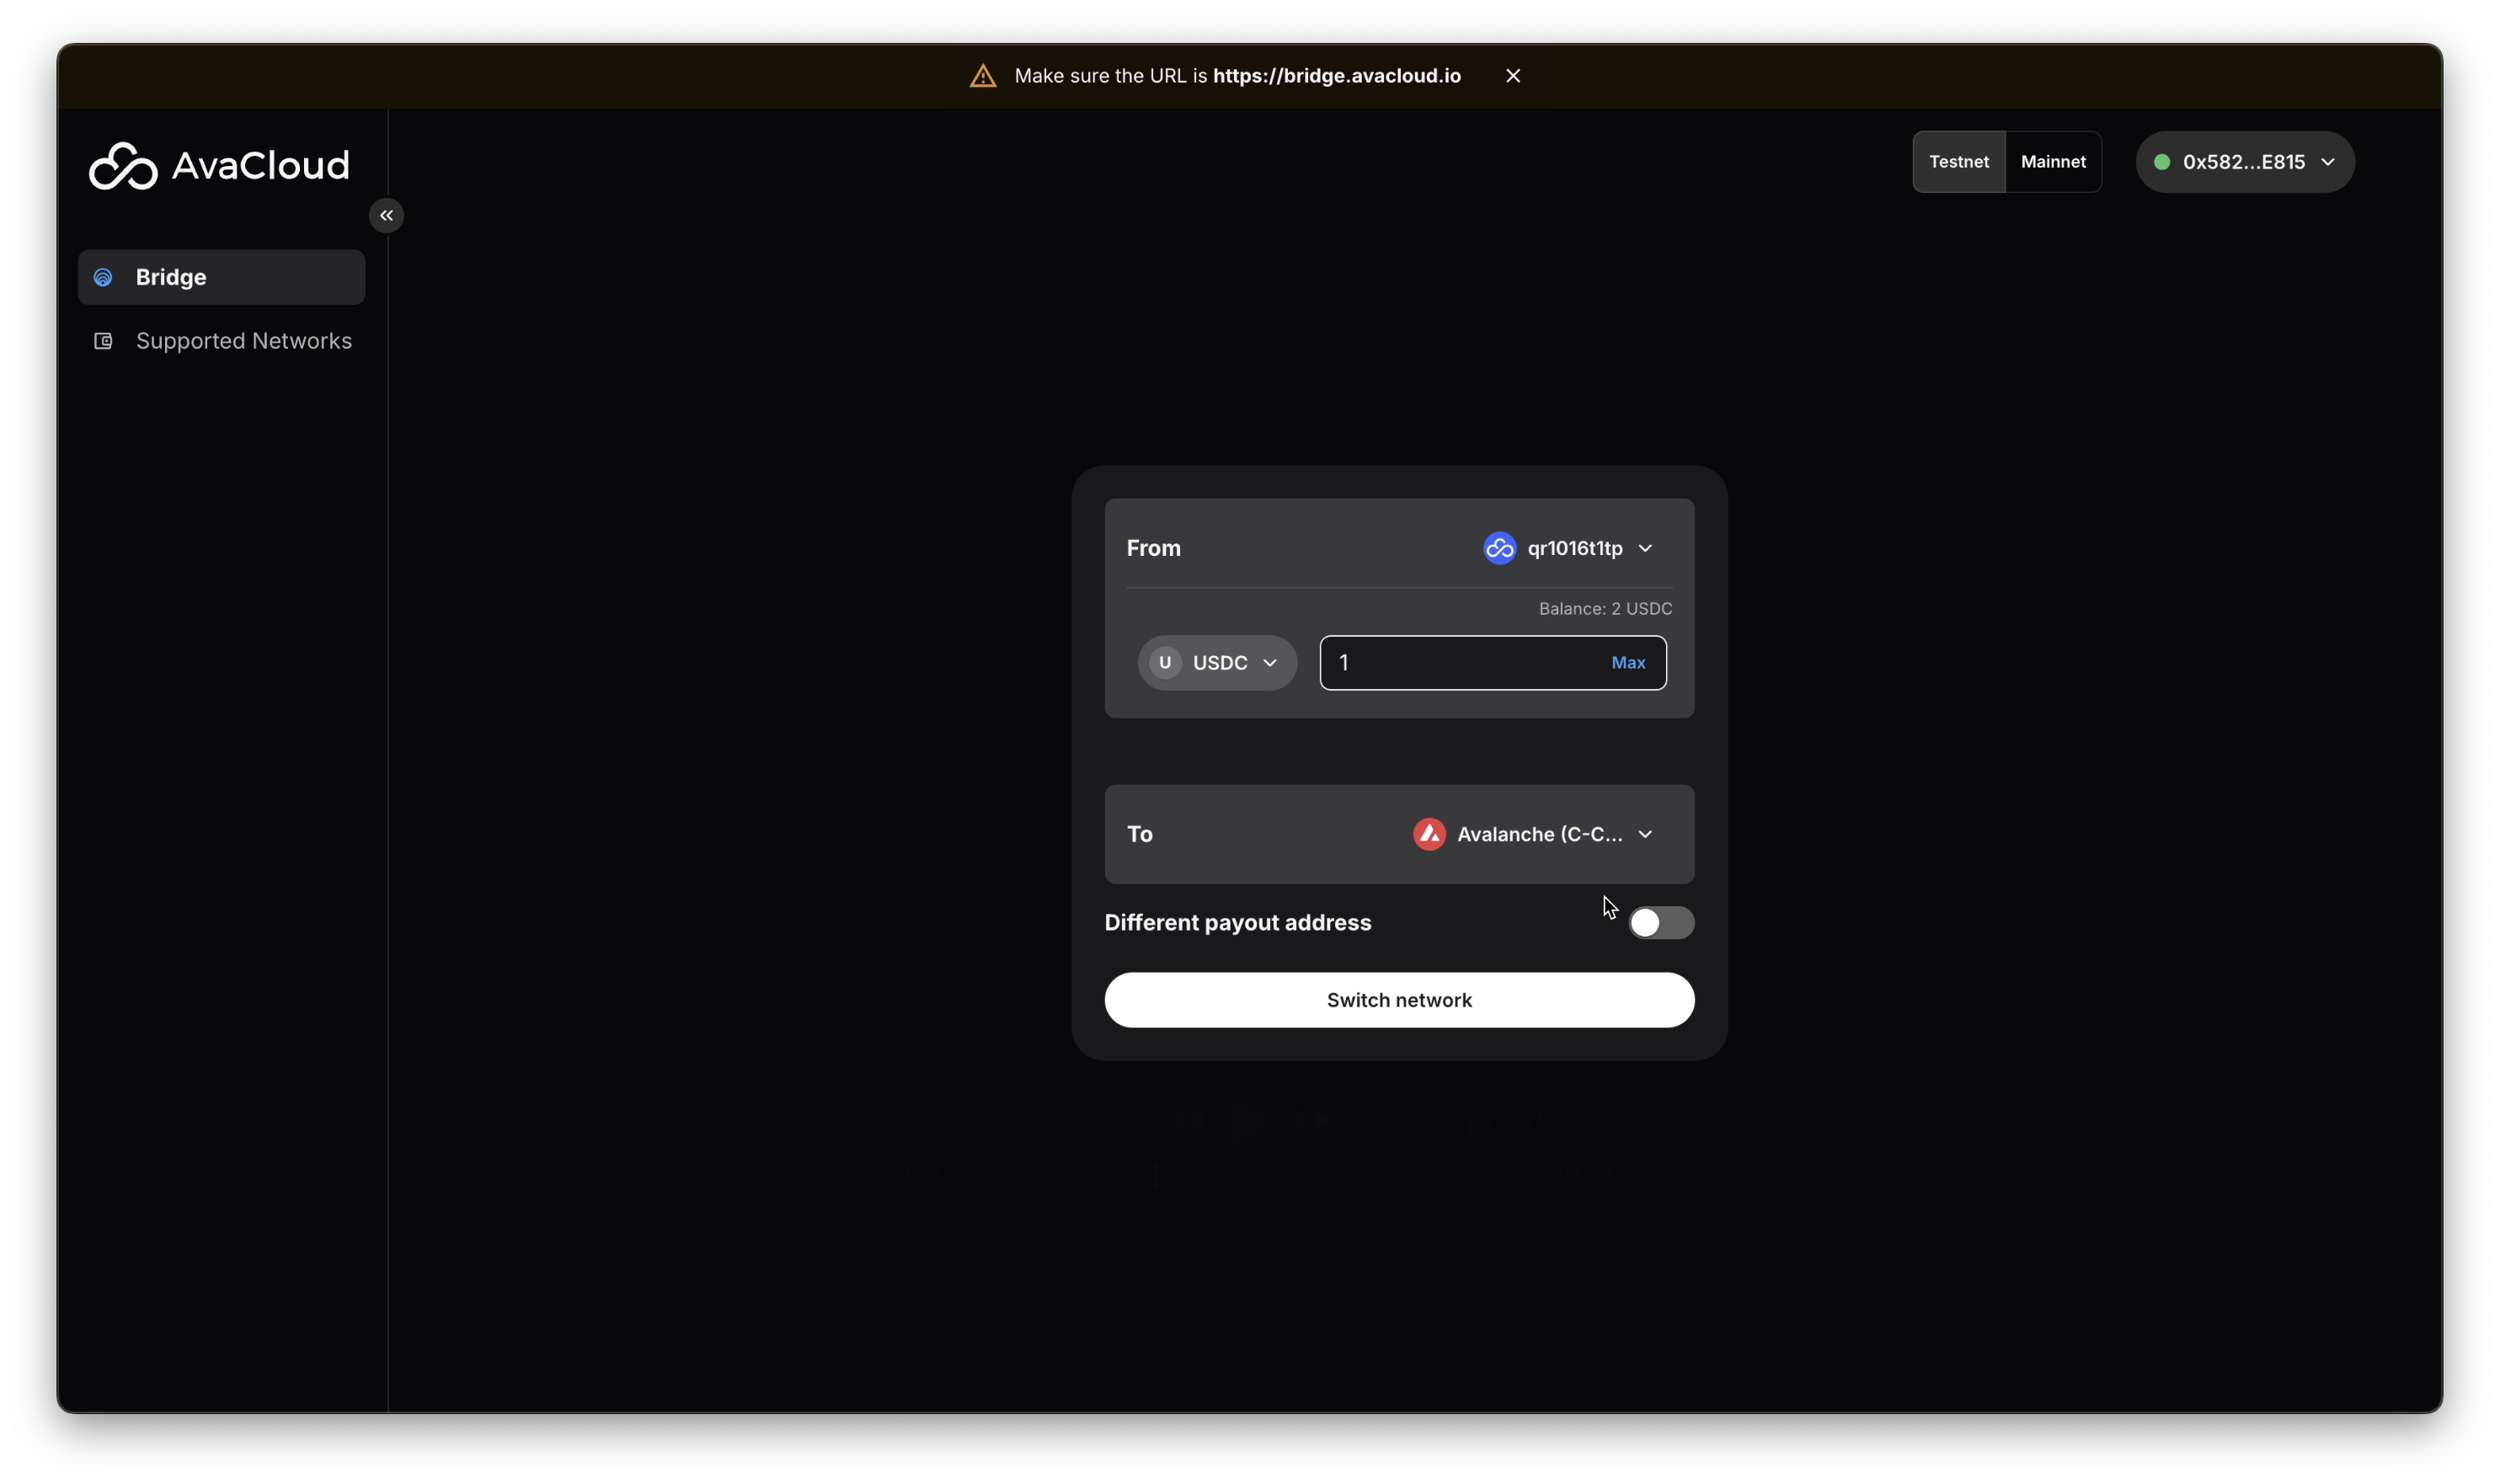This screenshot has height=1484, width=2500.
Task: Click the warning triangle icon in banner
Action: coord(982,76)
